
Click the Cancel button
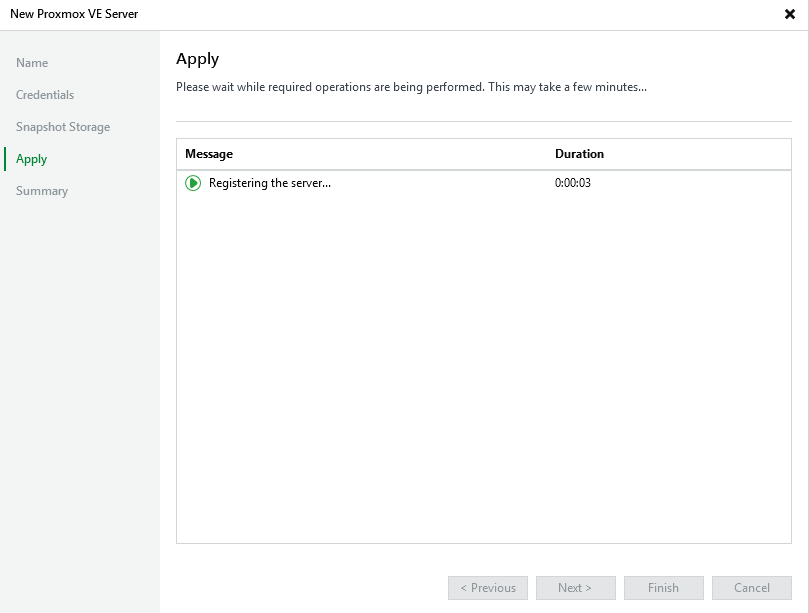pos(752,588)
